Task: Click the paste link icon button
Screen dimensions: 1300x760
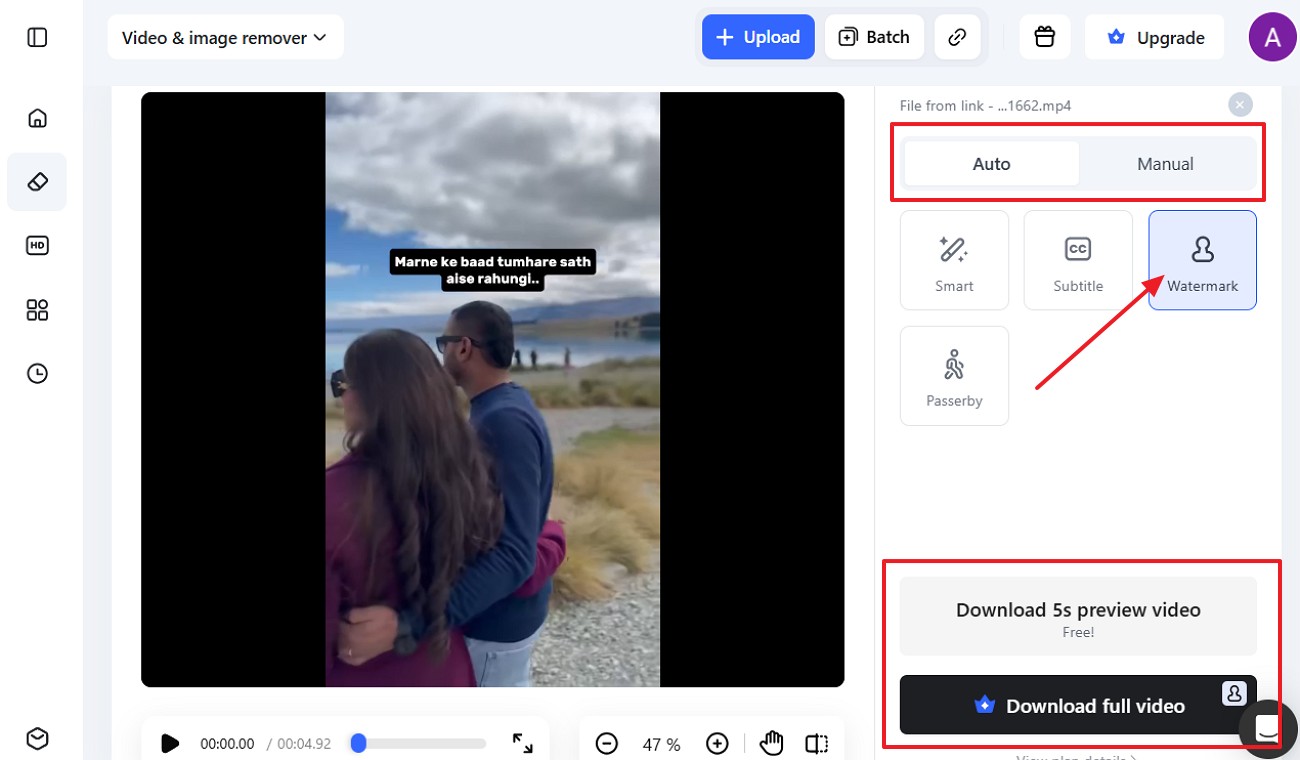Action: [x=957, y=37]
